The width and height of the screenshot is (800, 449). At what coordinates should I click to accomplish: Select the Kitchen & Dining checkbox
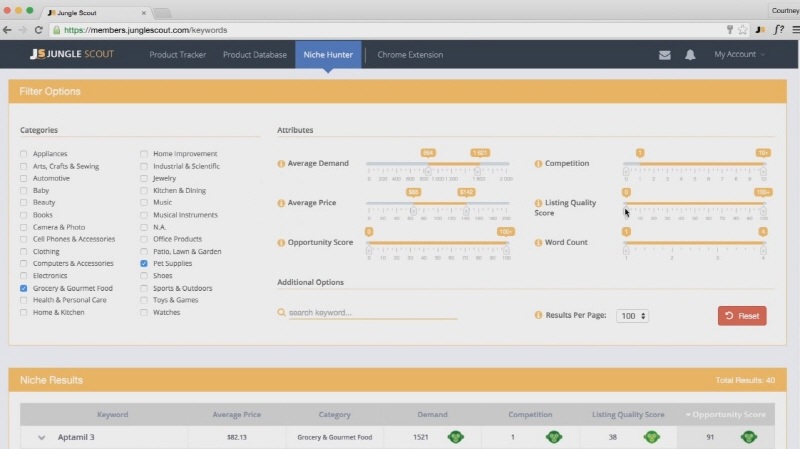click(144, 191)
